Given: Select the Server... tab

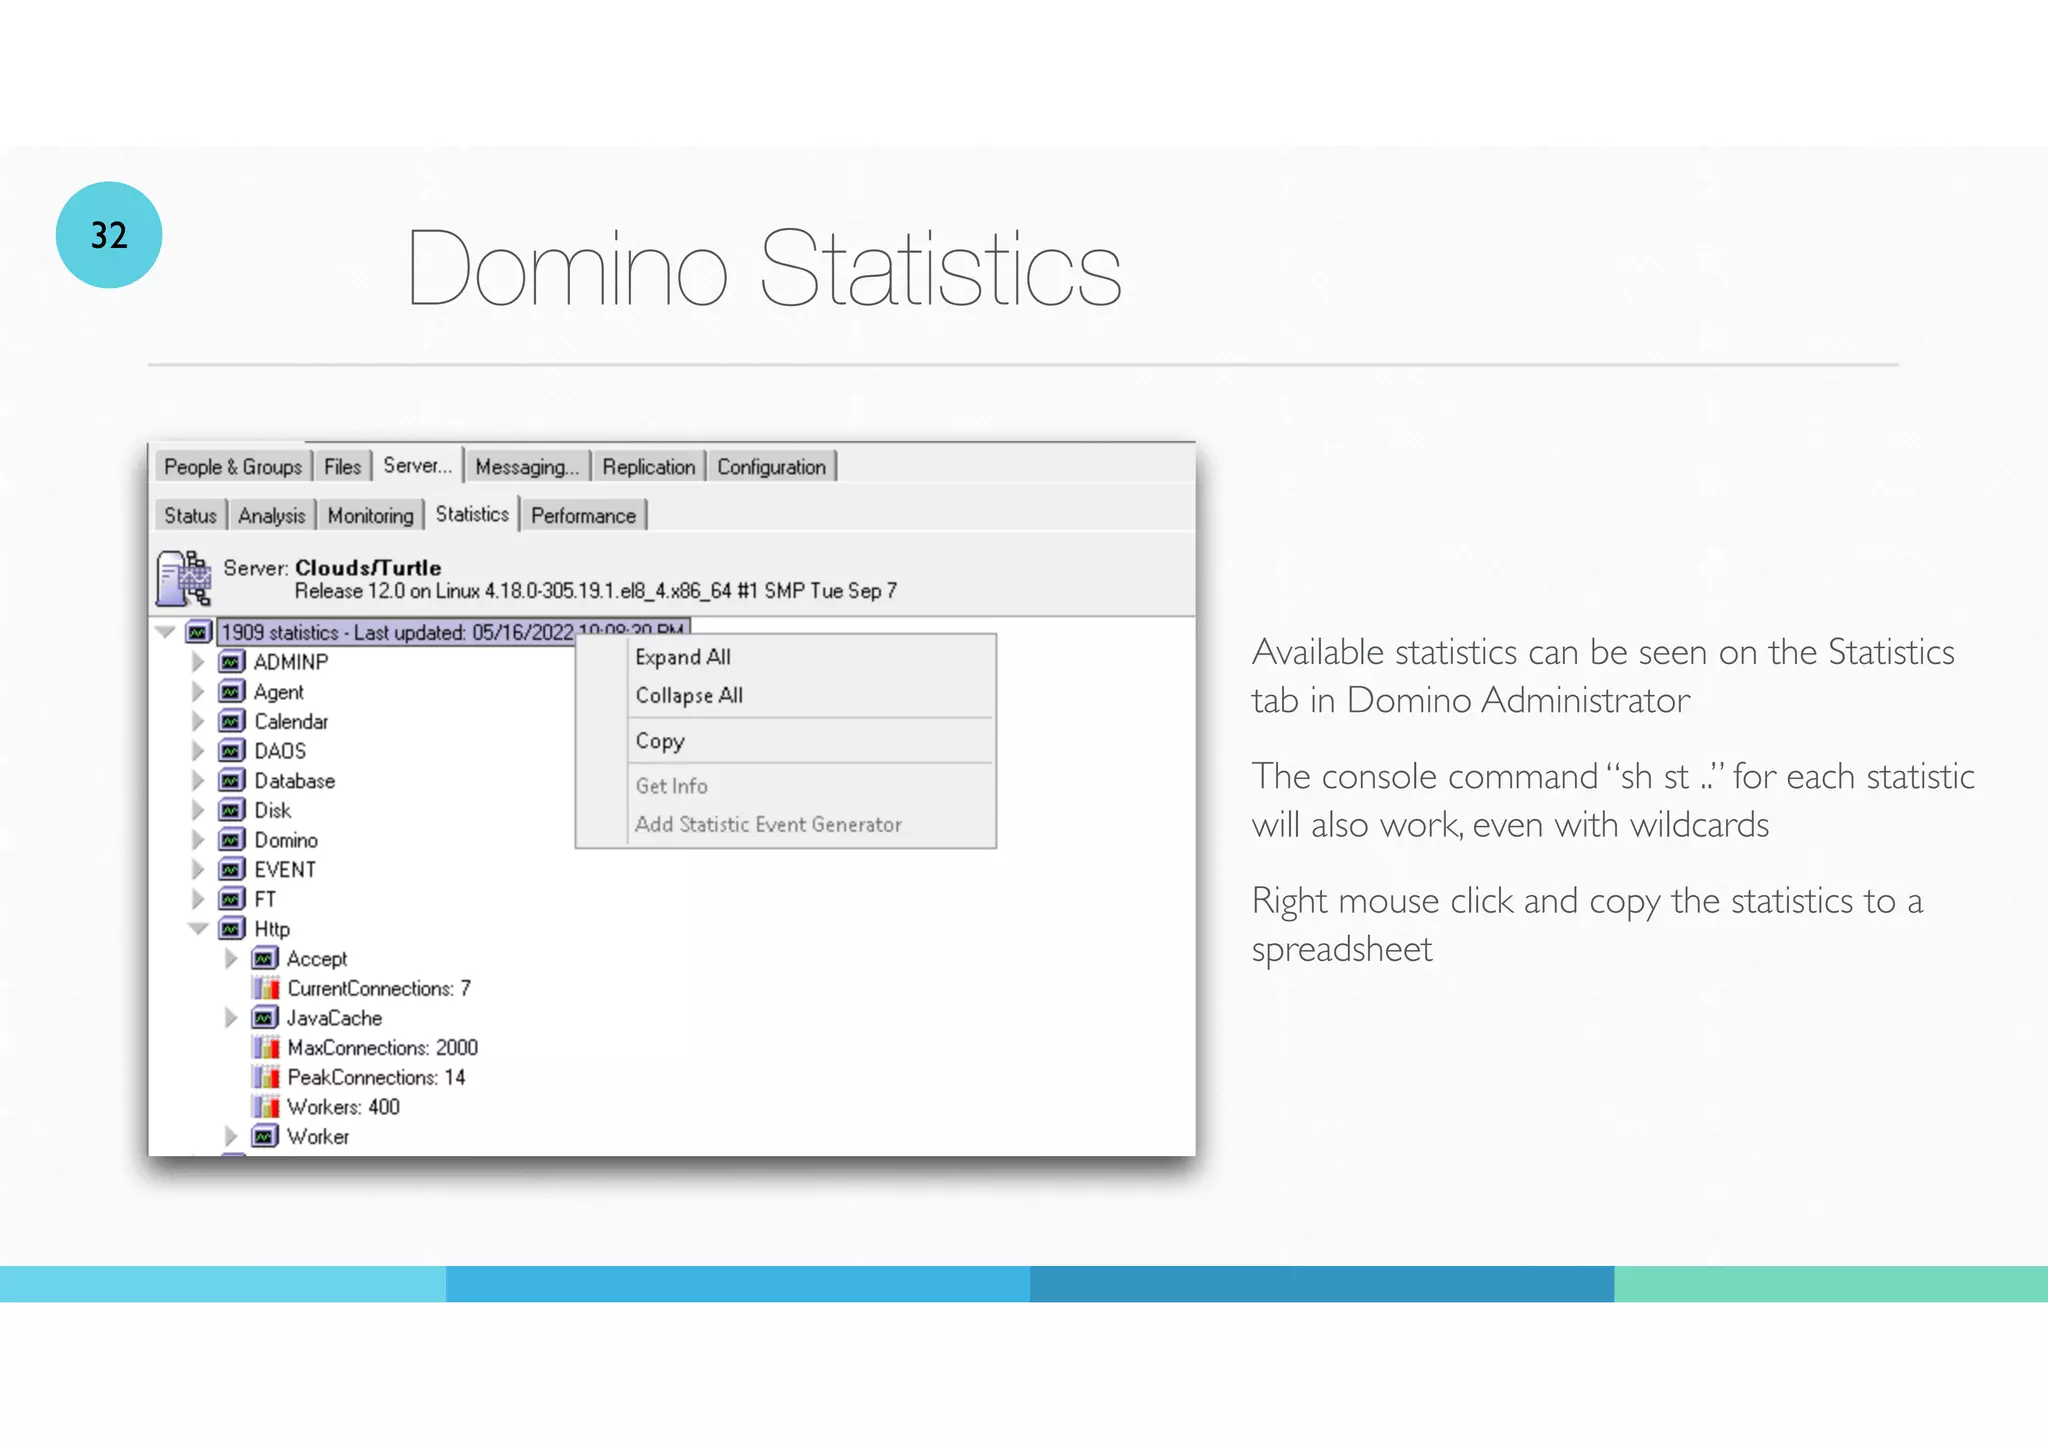Looking at the screenshot, I should (x=418, y=465).
